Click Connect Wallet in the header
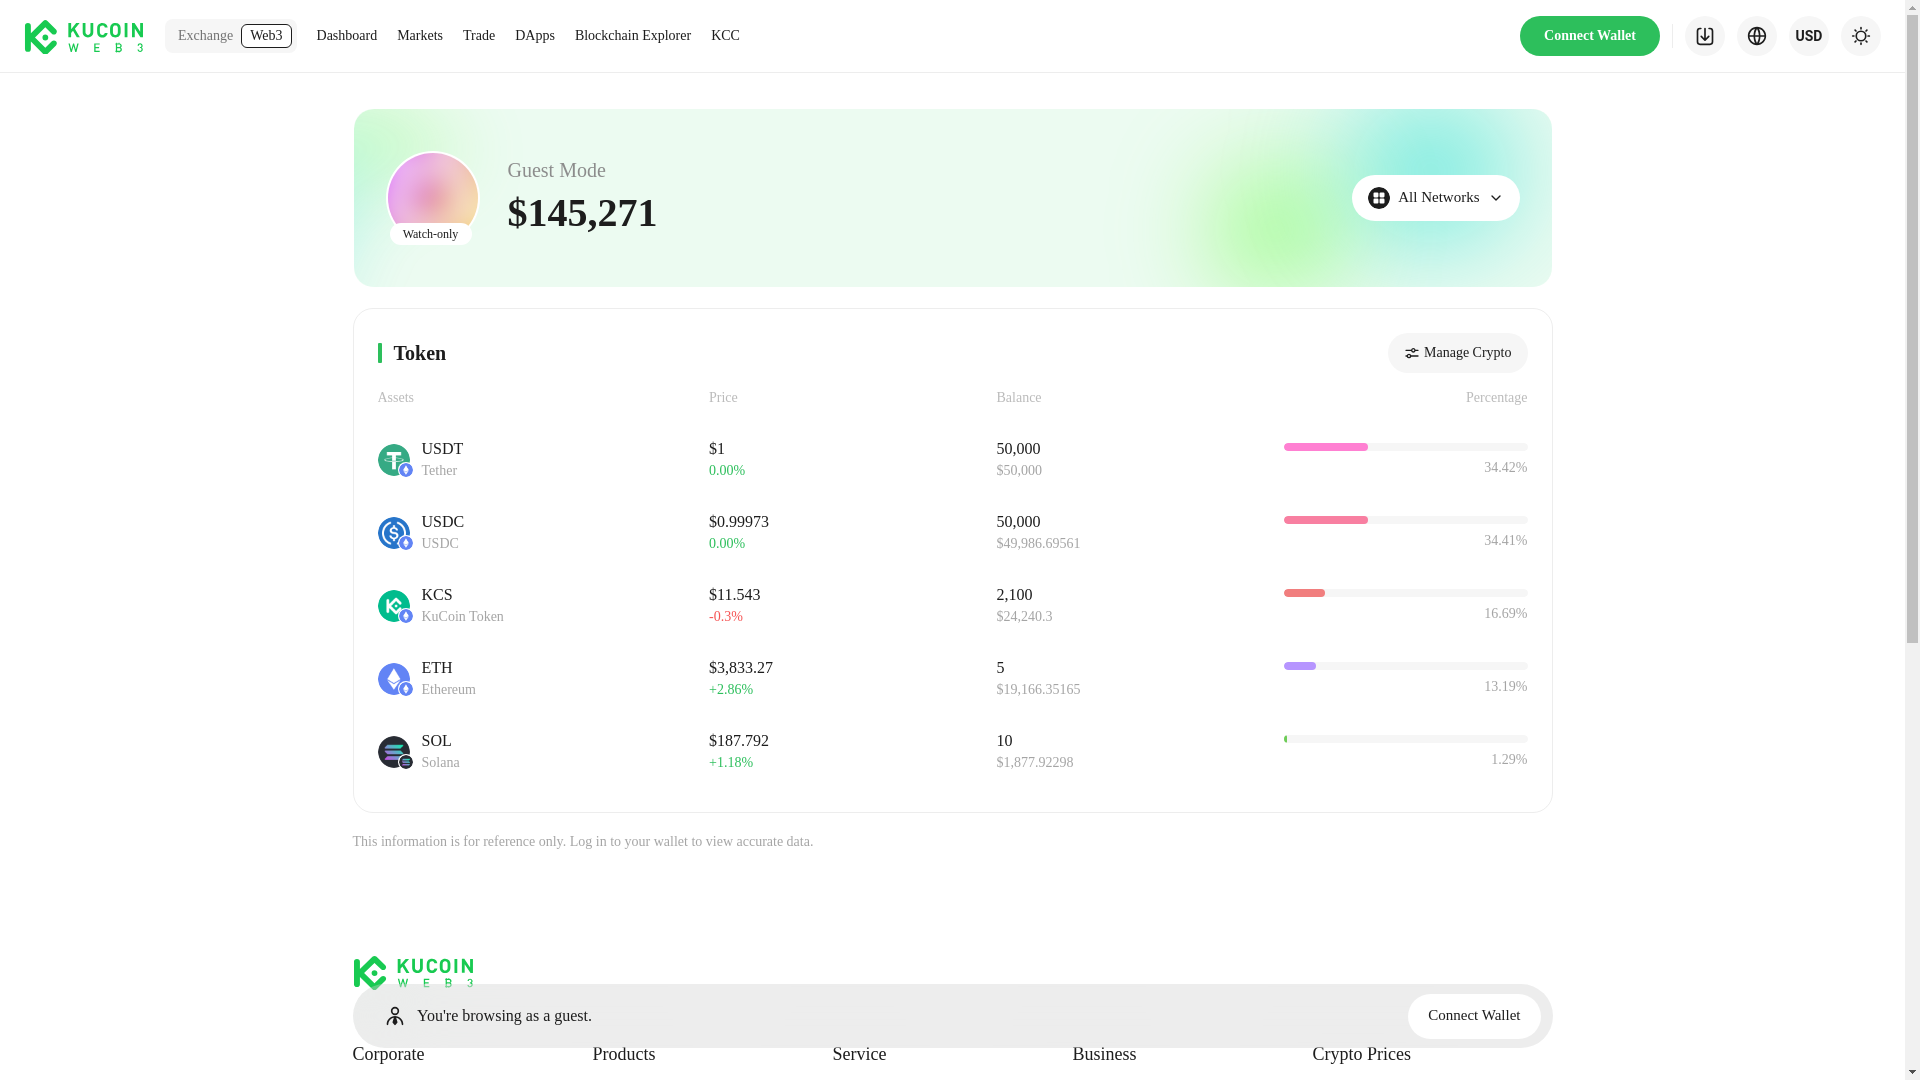The width and height of the screenshot is (1920, 1080). click(x=1589, y=36)
